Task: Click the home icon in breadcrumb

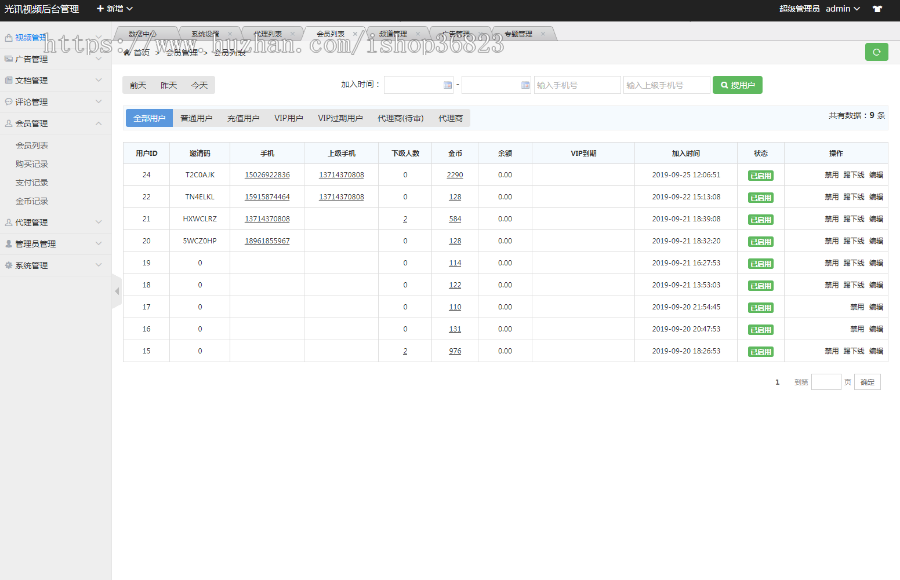Action: pos(127,52)
